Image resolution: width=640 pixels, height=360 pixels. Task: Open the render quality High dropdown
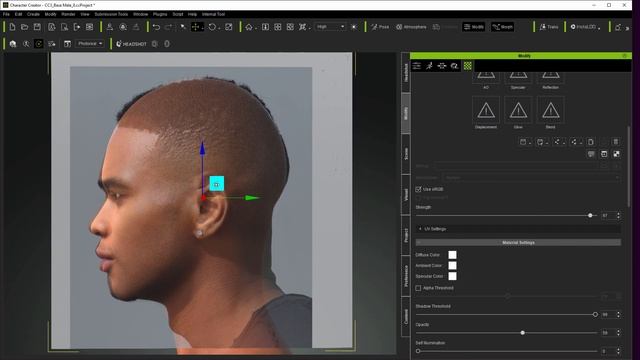330,27
